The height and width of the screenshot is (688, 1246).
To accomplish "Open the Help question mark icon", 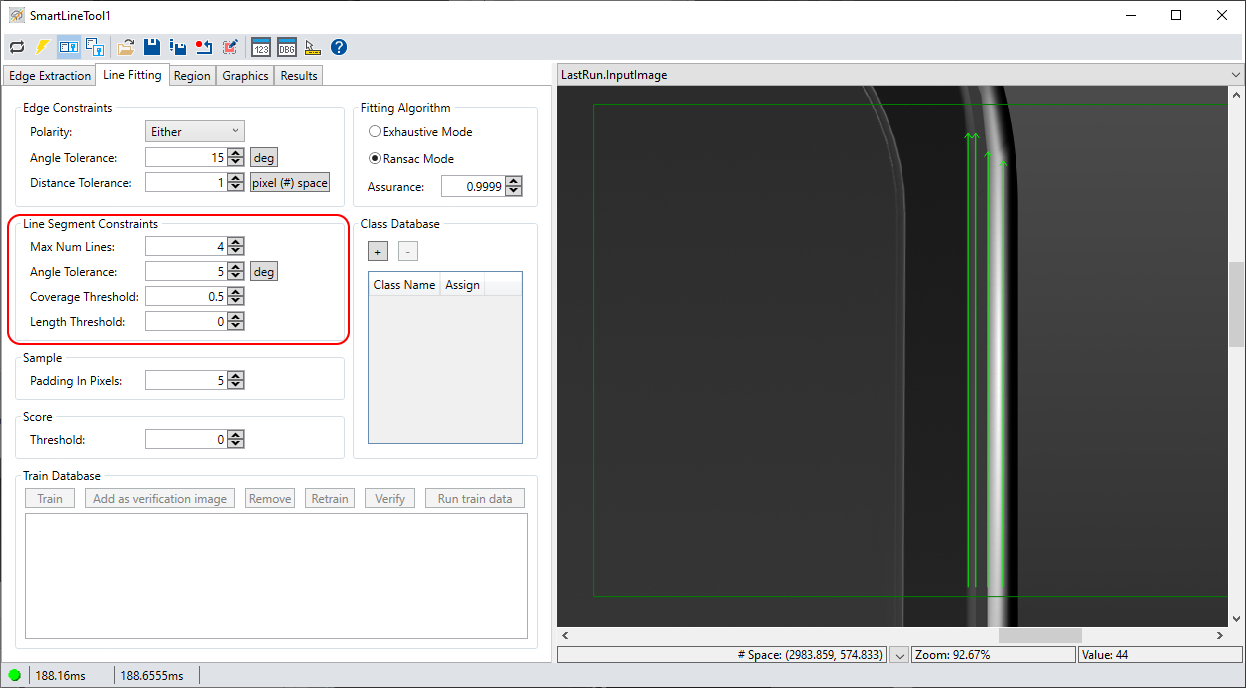I will click(x=339, y=46).
